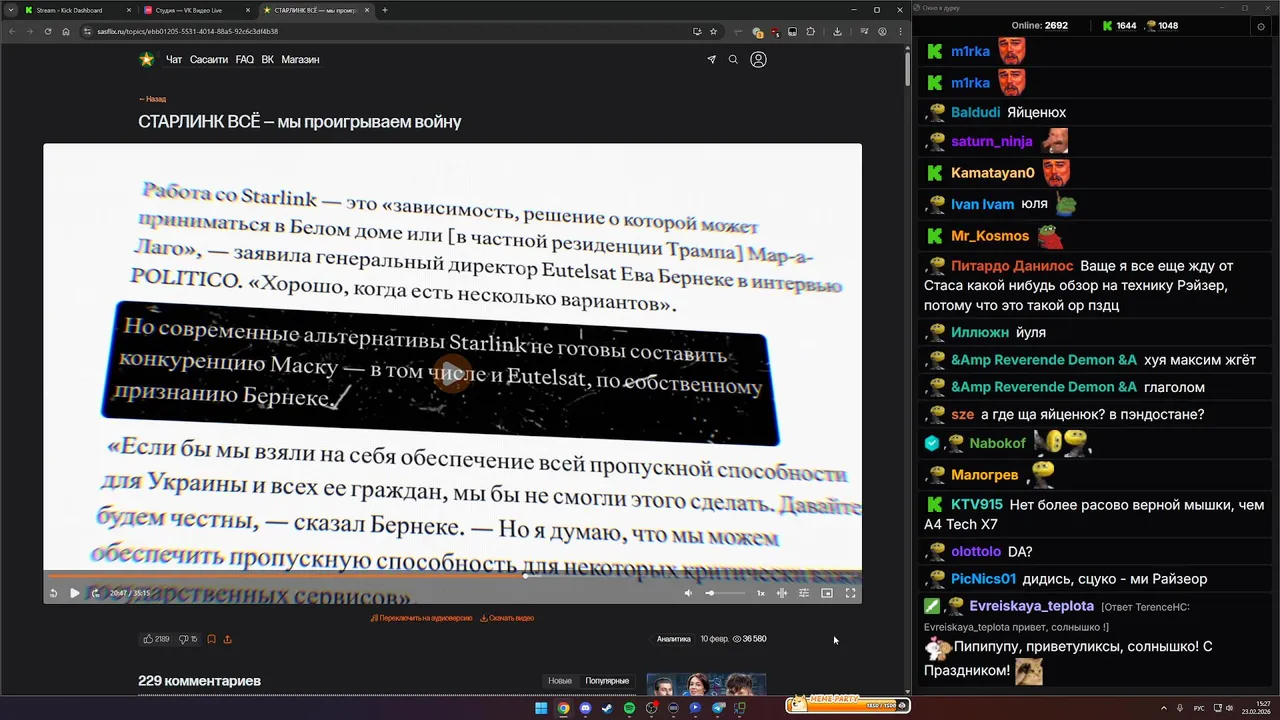
Task: Enter fullscreen on the video player
Action: click(x=850, y=593)
